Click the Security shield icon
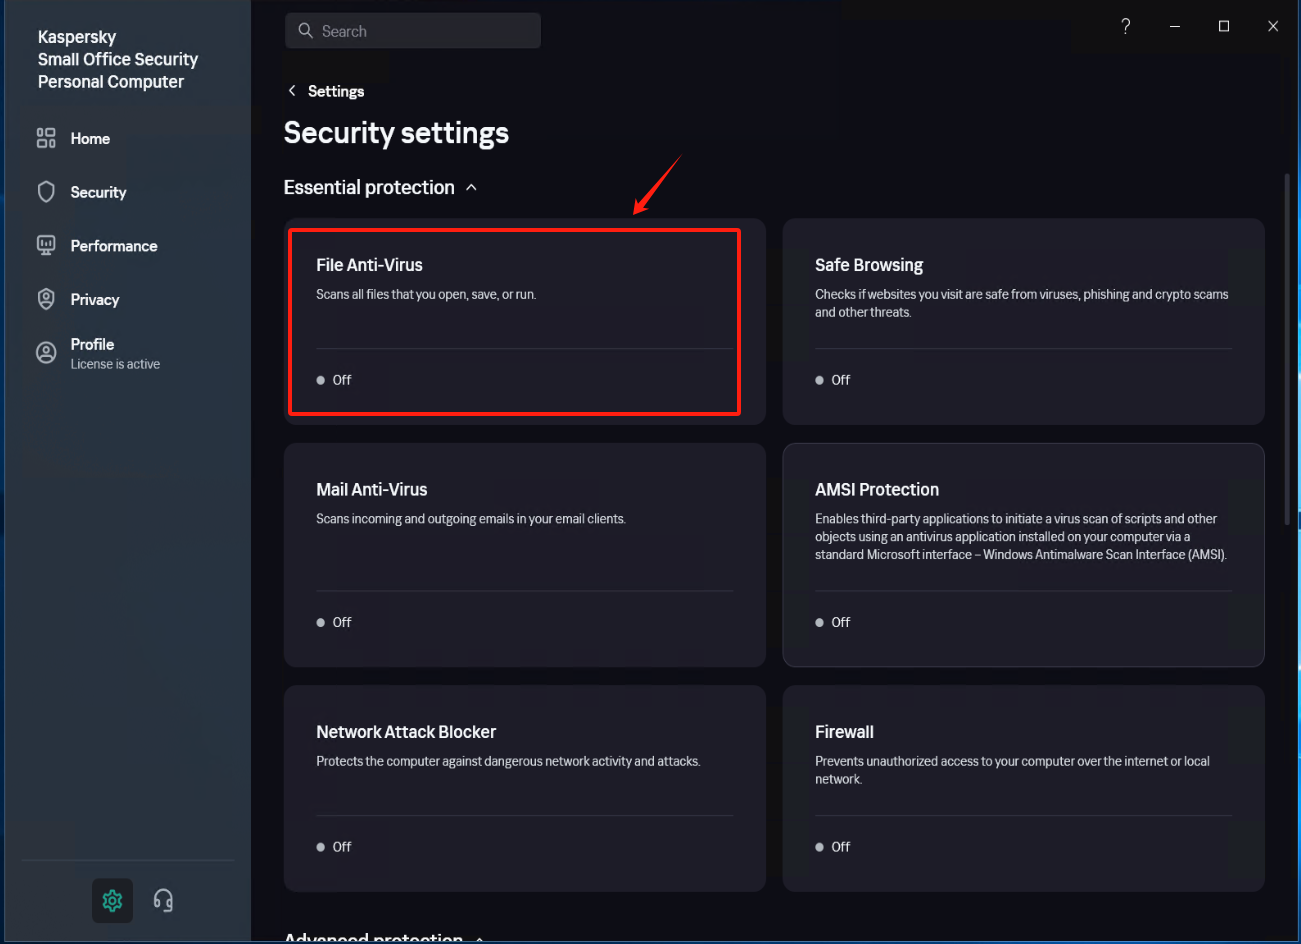This screenshot has height=944, width=1301. [x=46, y=192]
